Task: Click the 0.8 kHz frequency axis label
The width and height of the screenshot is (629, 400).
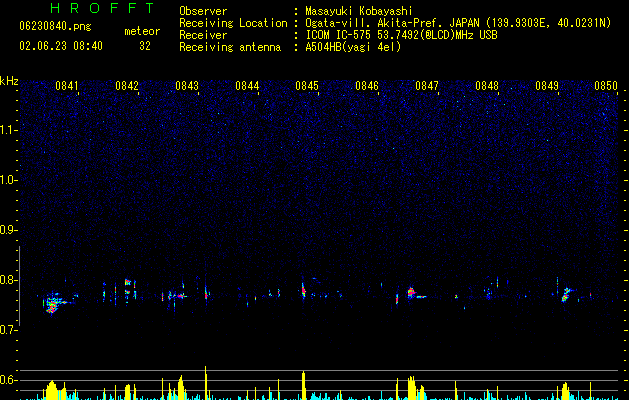Action: pos(9,280)
